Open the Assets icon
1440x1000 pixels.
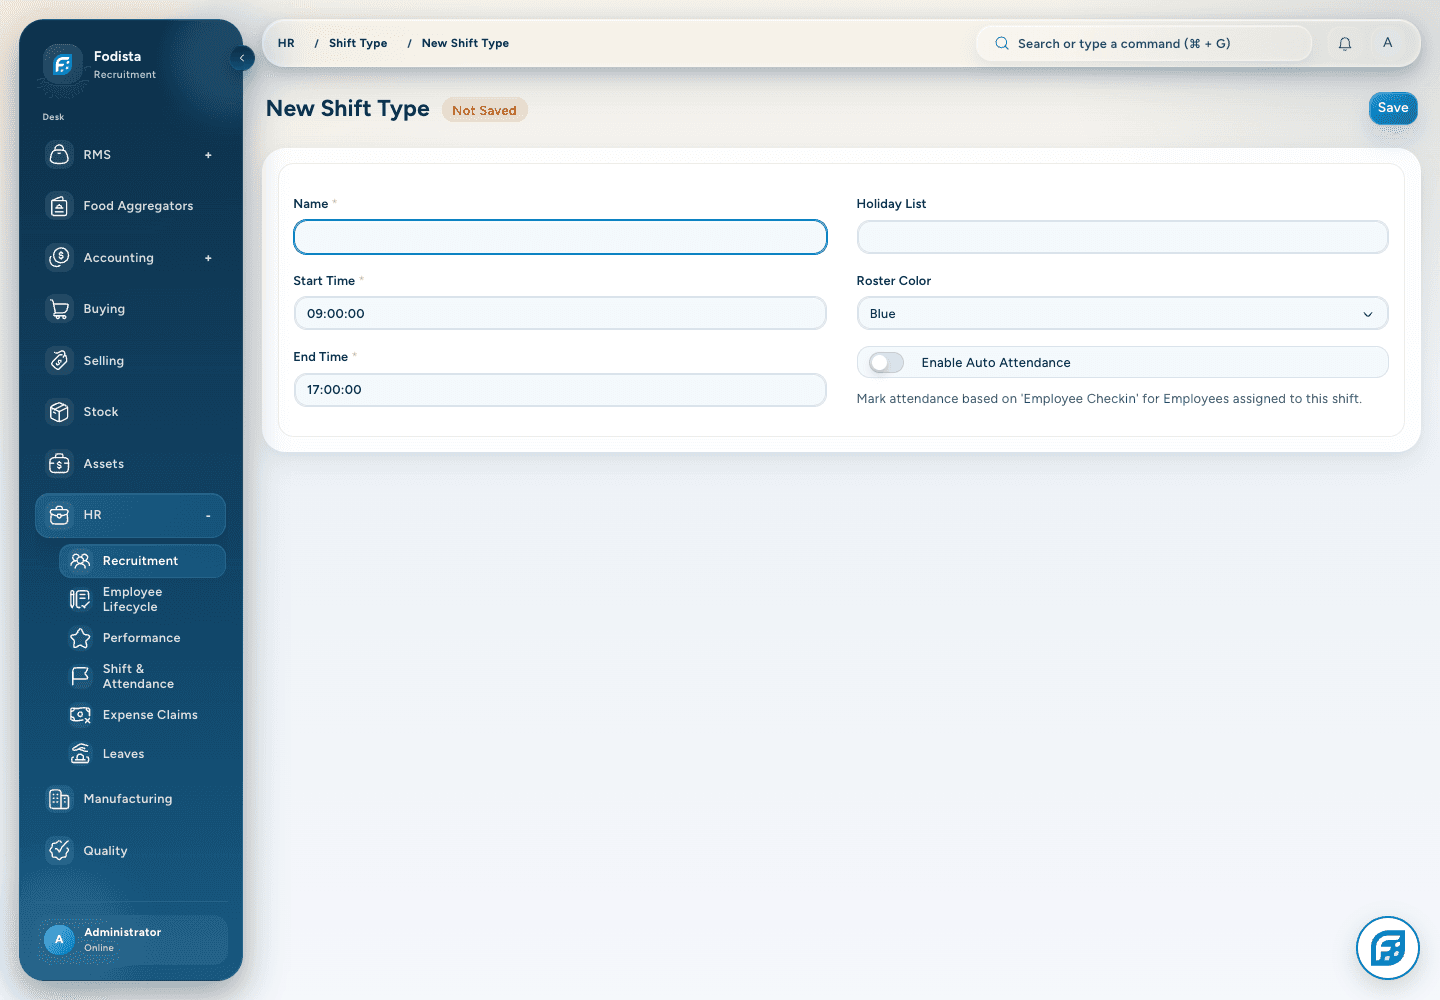pos(60,464)
